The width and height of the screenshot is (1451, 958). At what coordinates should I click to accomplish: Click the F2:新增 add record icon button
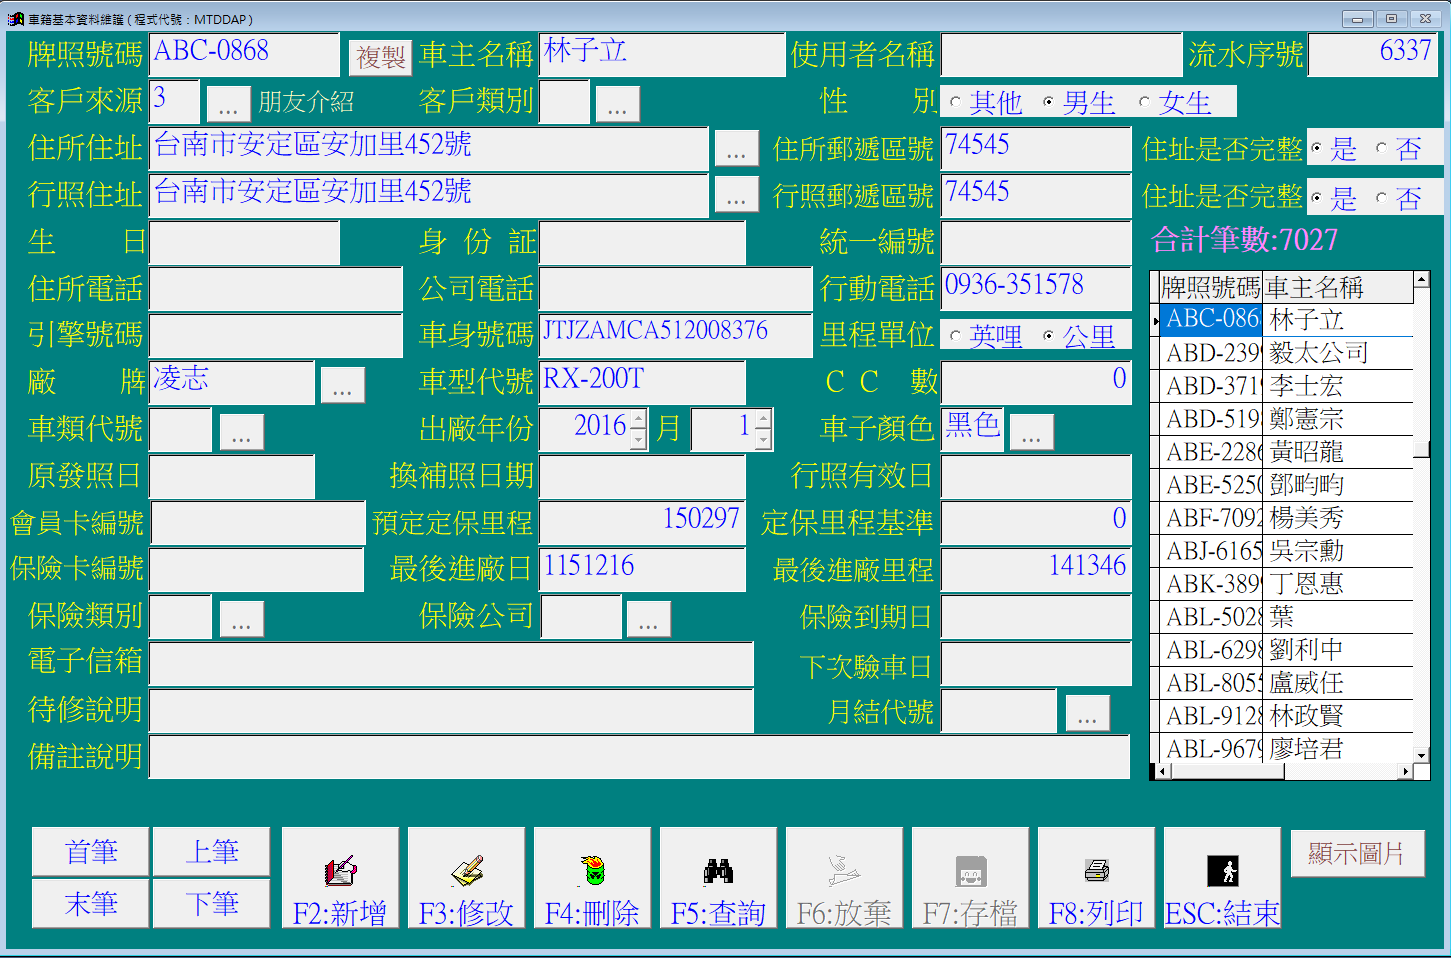point(340,877)
